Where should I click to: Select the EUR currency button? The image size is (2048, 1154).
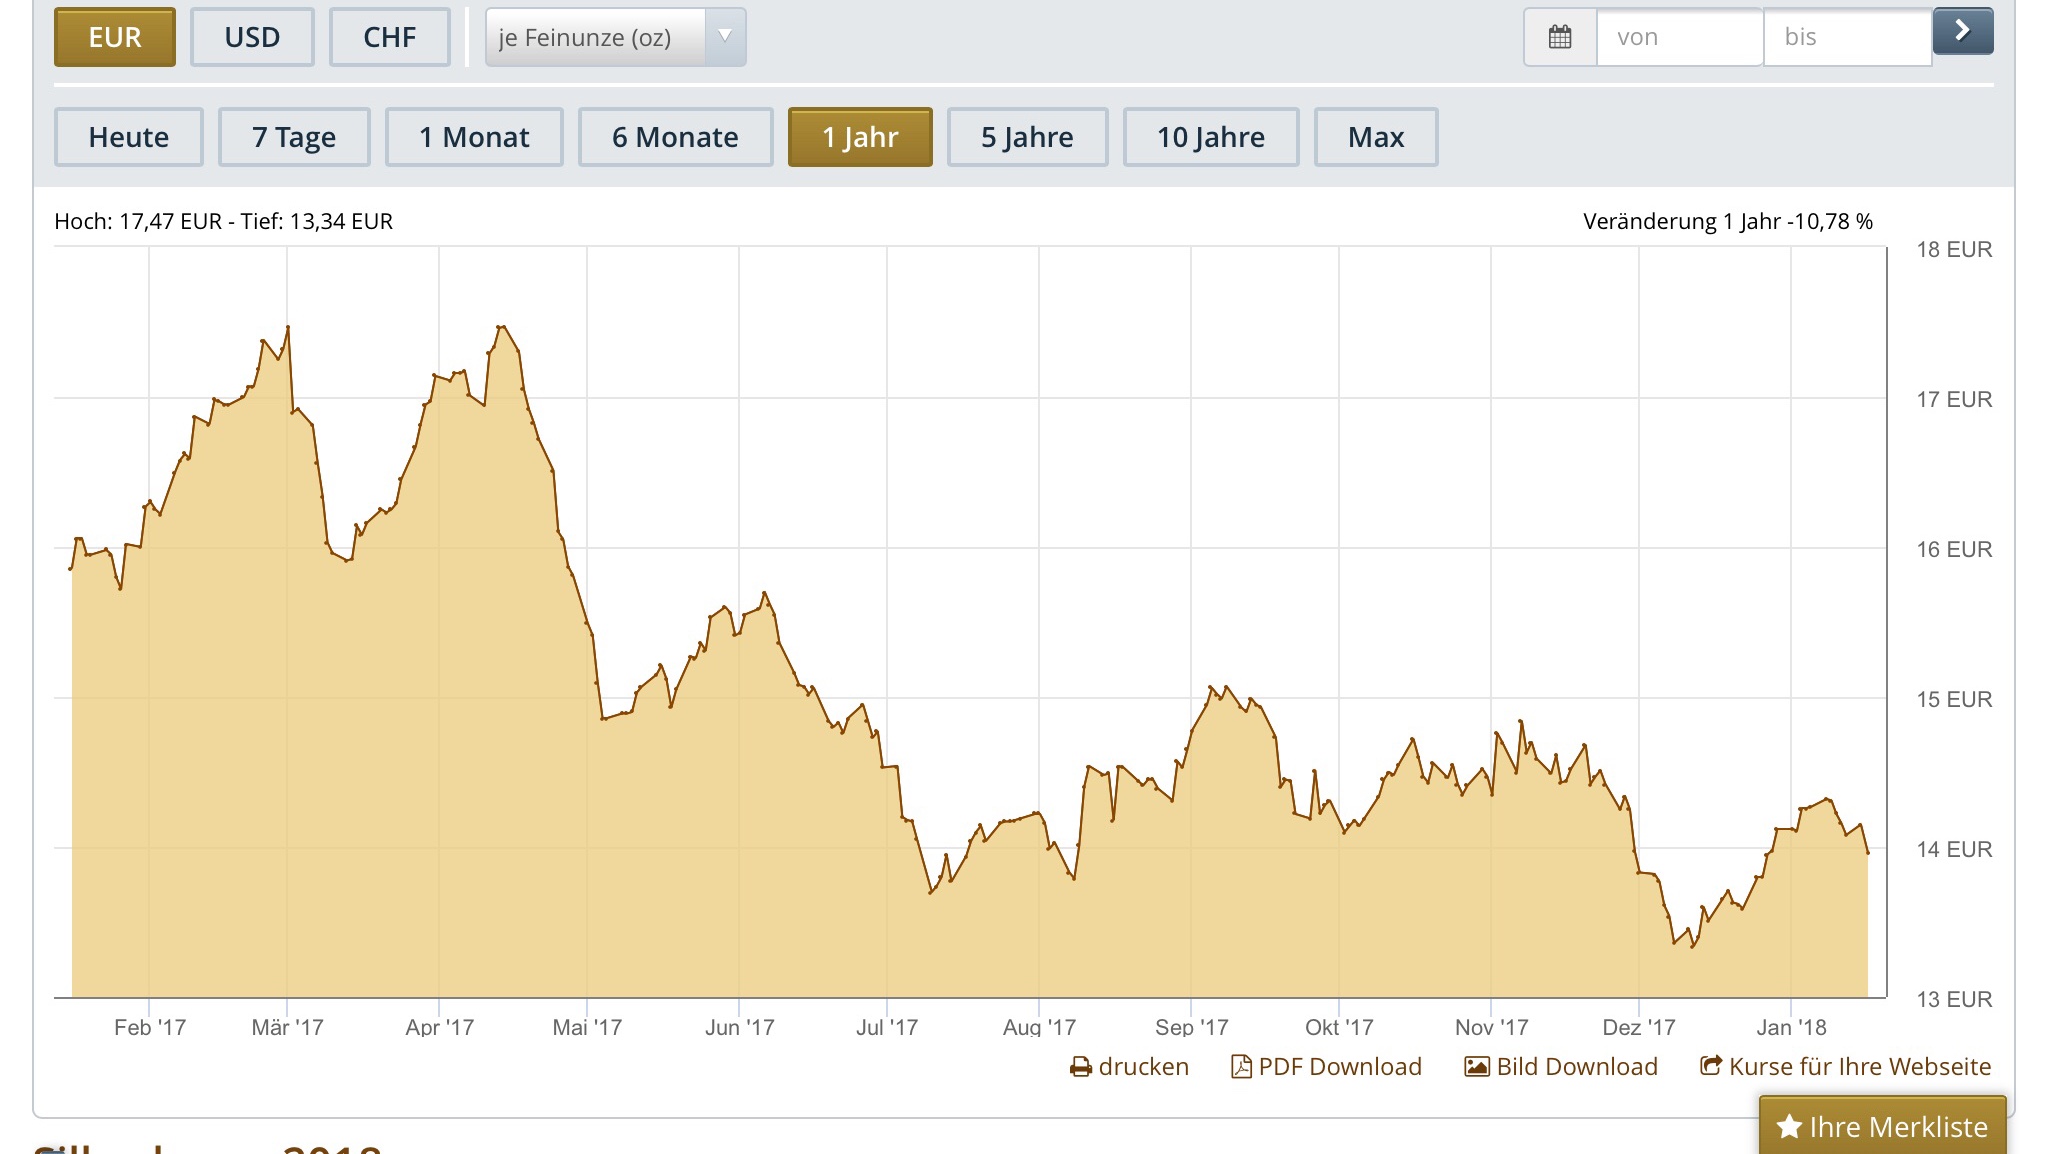click(115, 38)
